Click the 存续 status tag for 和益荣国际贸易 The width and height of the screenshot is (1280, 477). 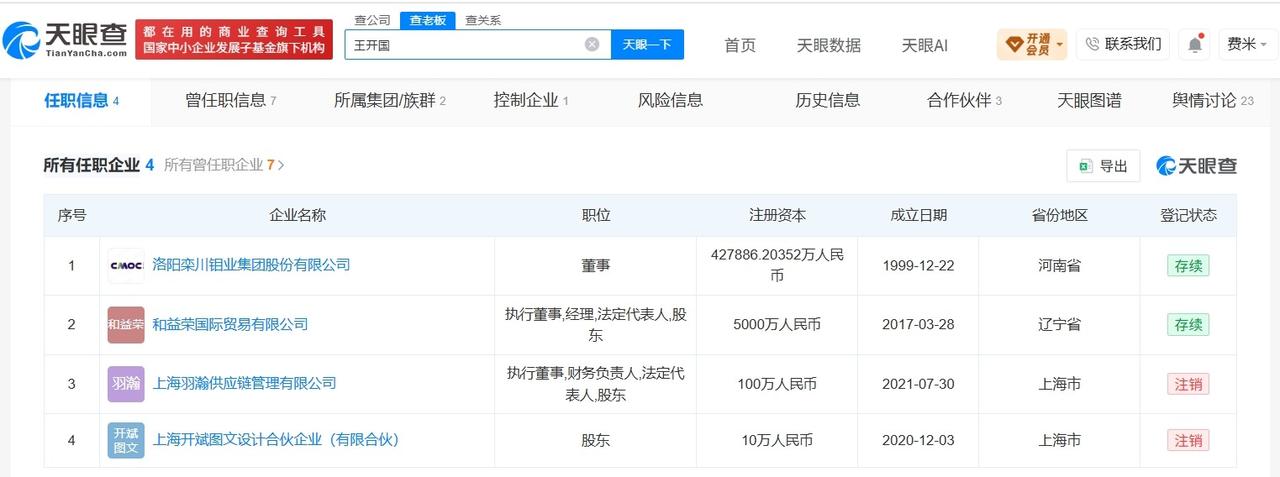tap(1188, 325)
